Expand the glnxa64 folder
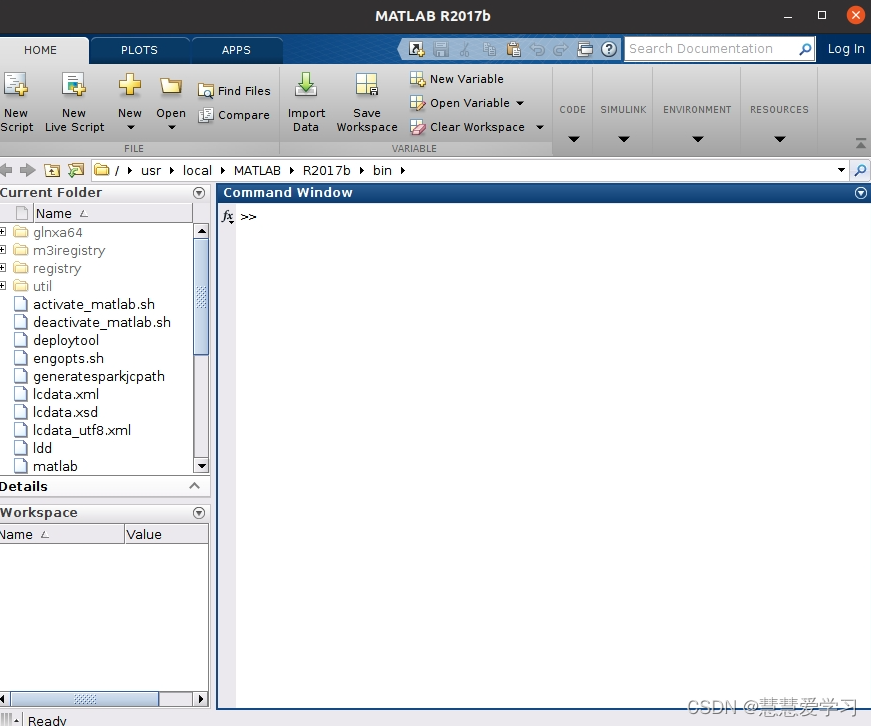Viewport: 871px width, 726px height. point(4,232)
